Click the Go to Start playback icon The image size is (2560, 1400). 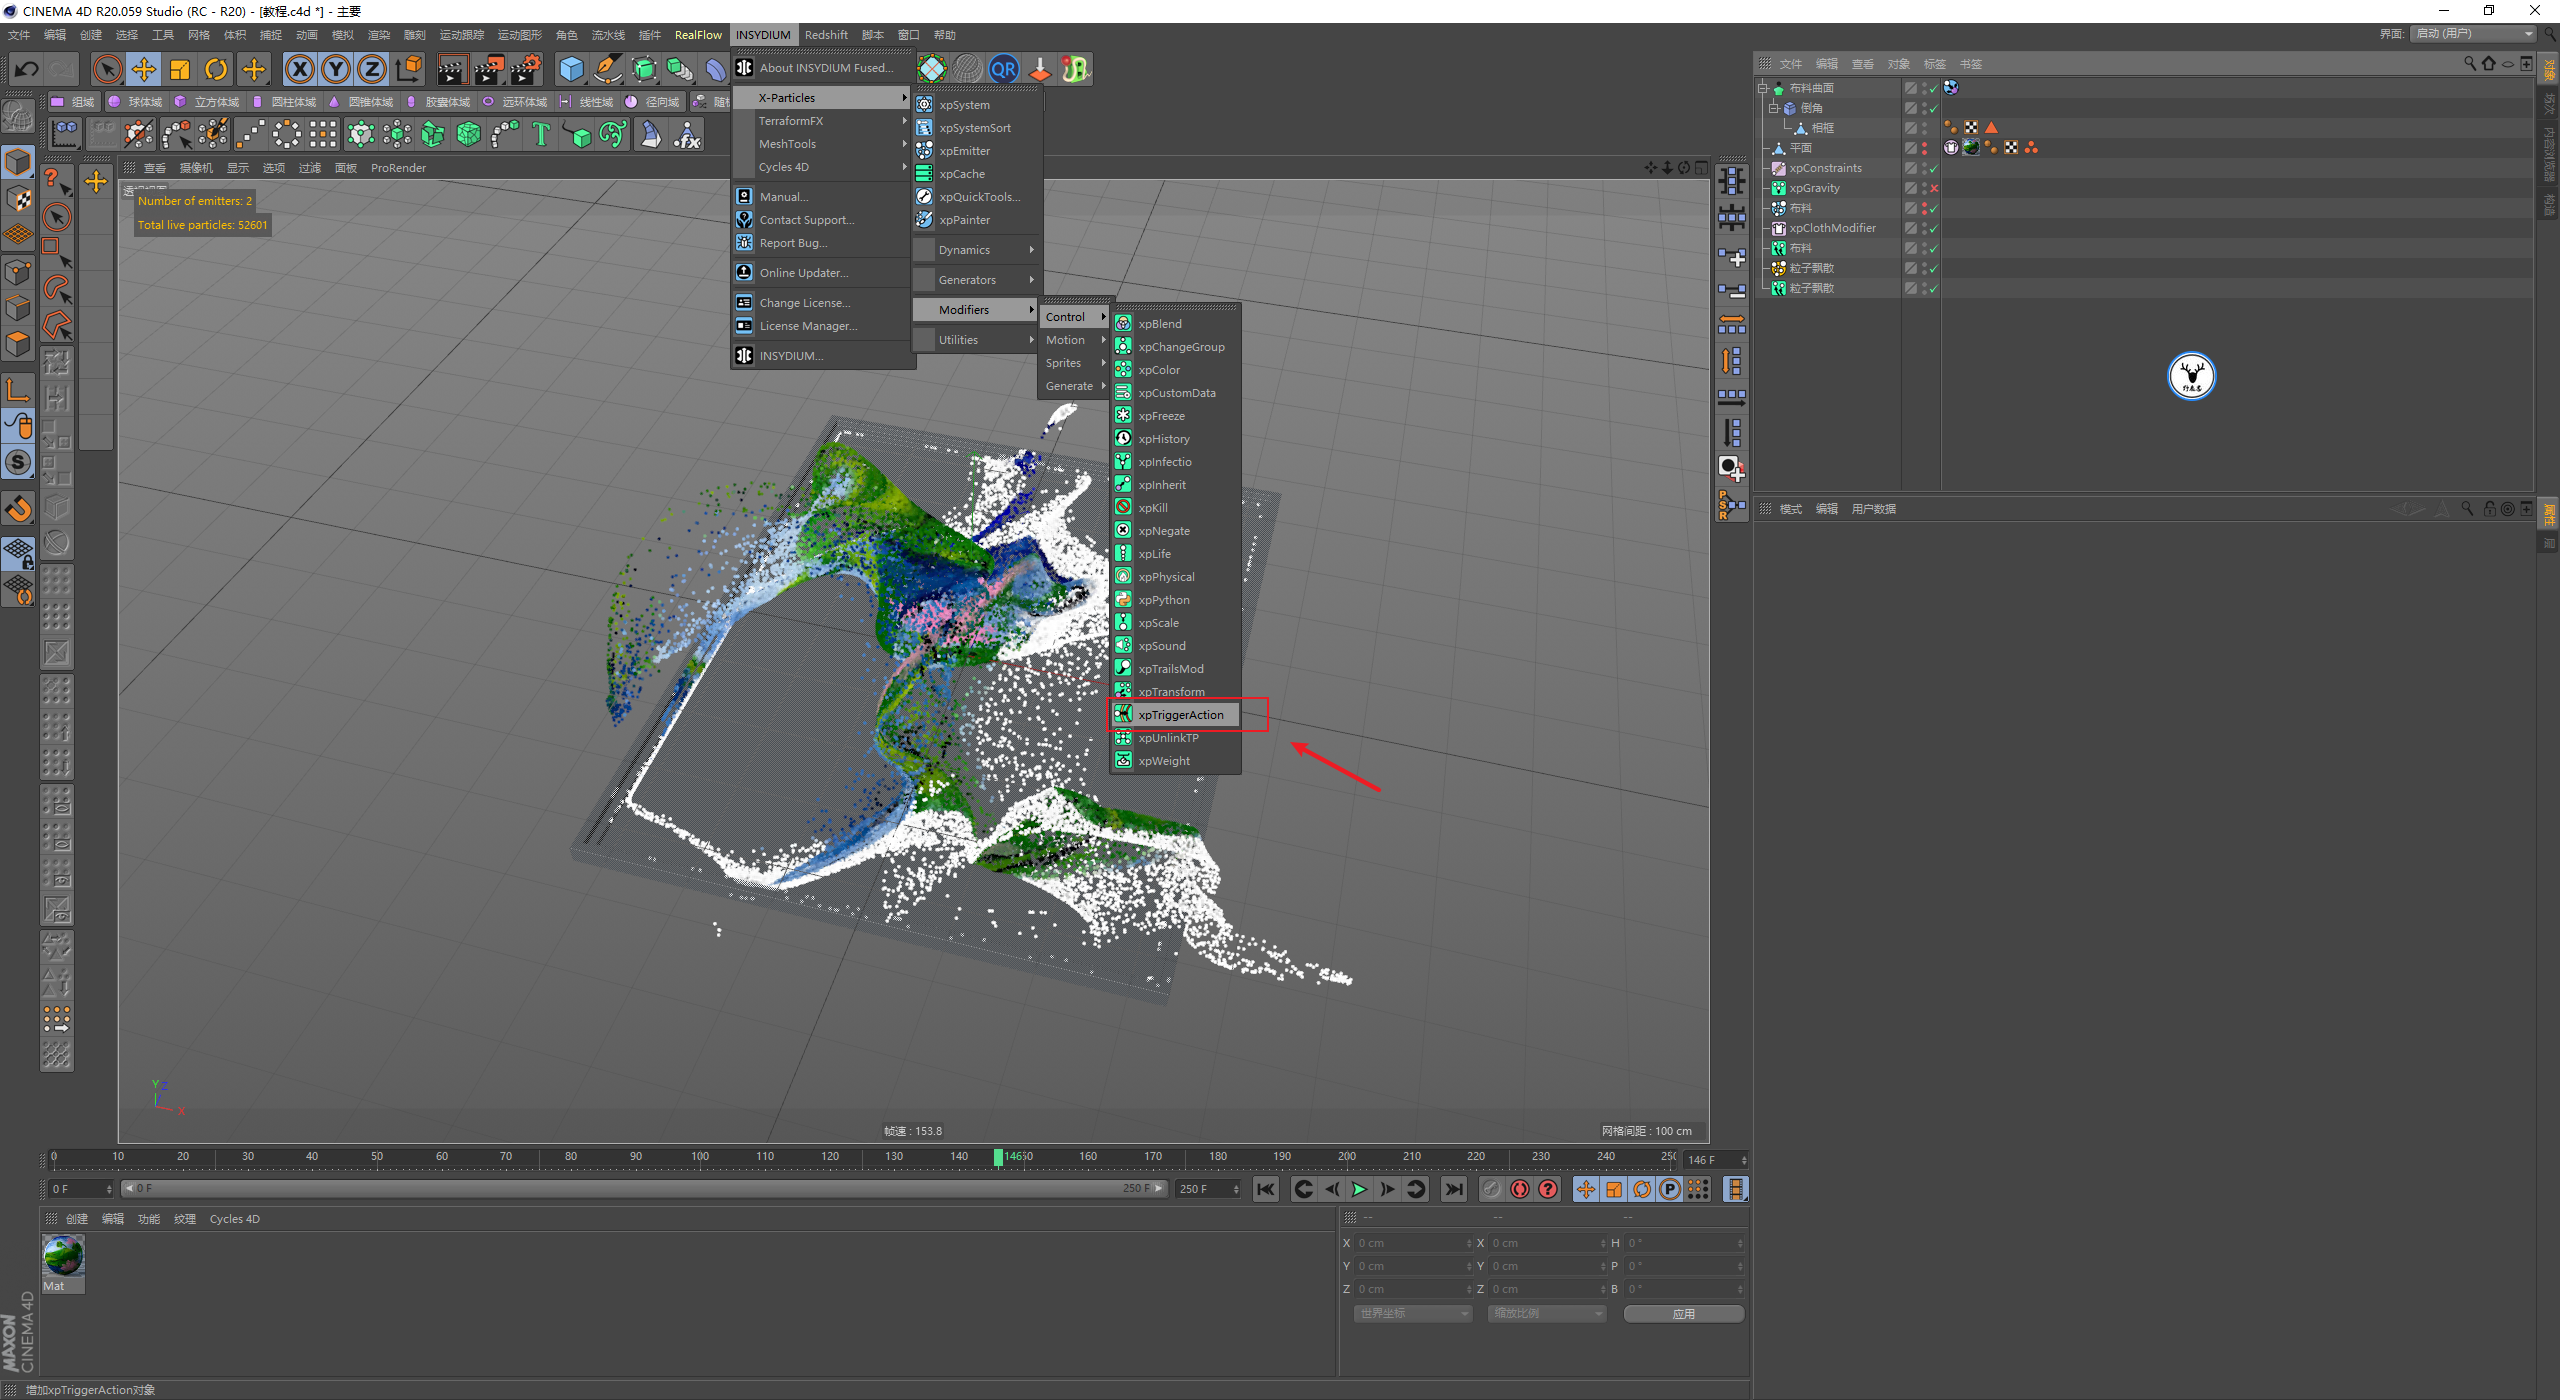pos(1266,1189)
